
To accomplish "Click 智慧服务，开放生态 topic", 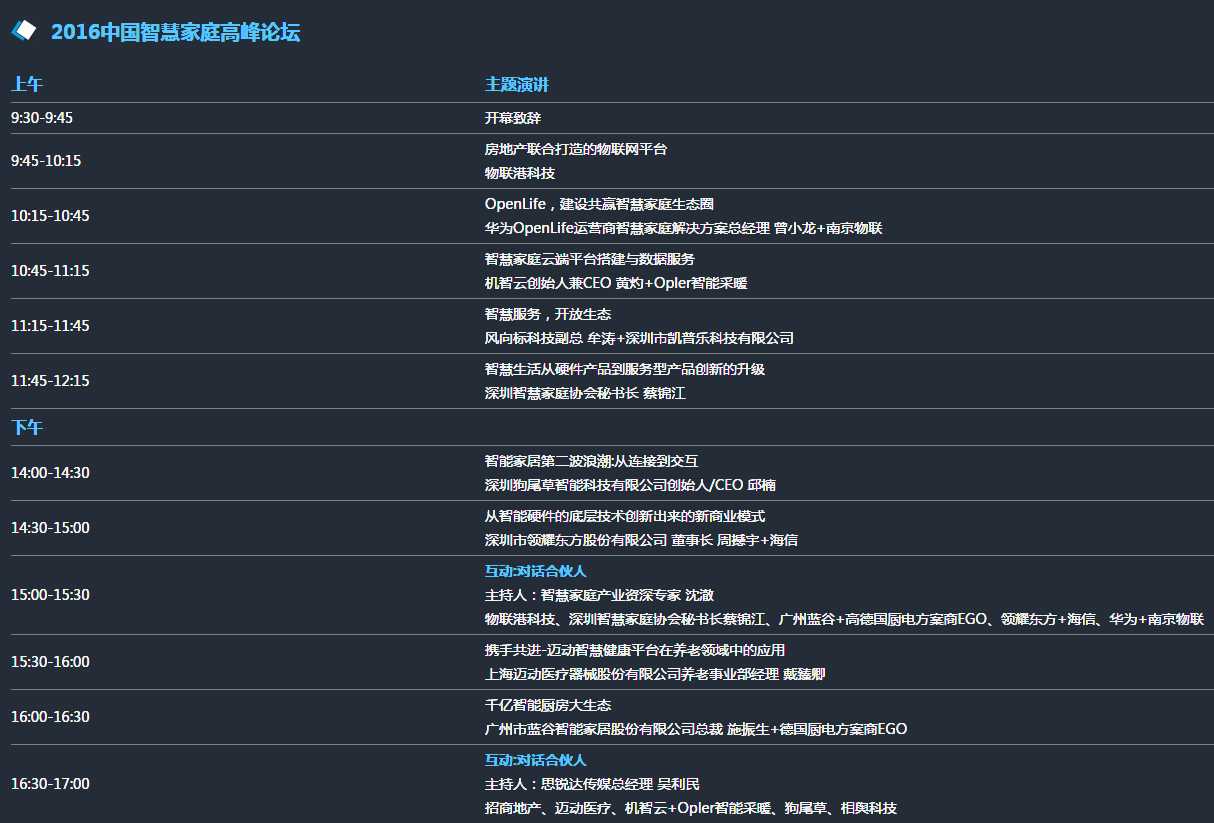I will [x=548, y=314].
